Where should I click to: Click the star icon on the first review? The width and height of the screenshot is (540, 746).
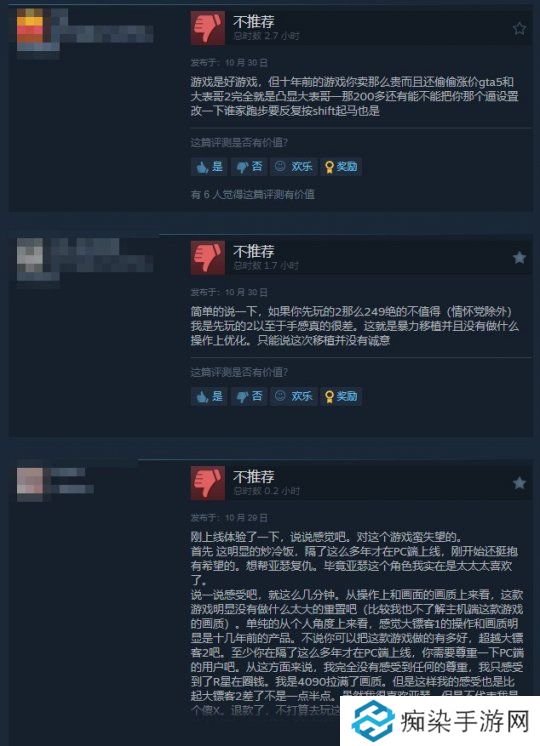coord(519,29)
